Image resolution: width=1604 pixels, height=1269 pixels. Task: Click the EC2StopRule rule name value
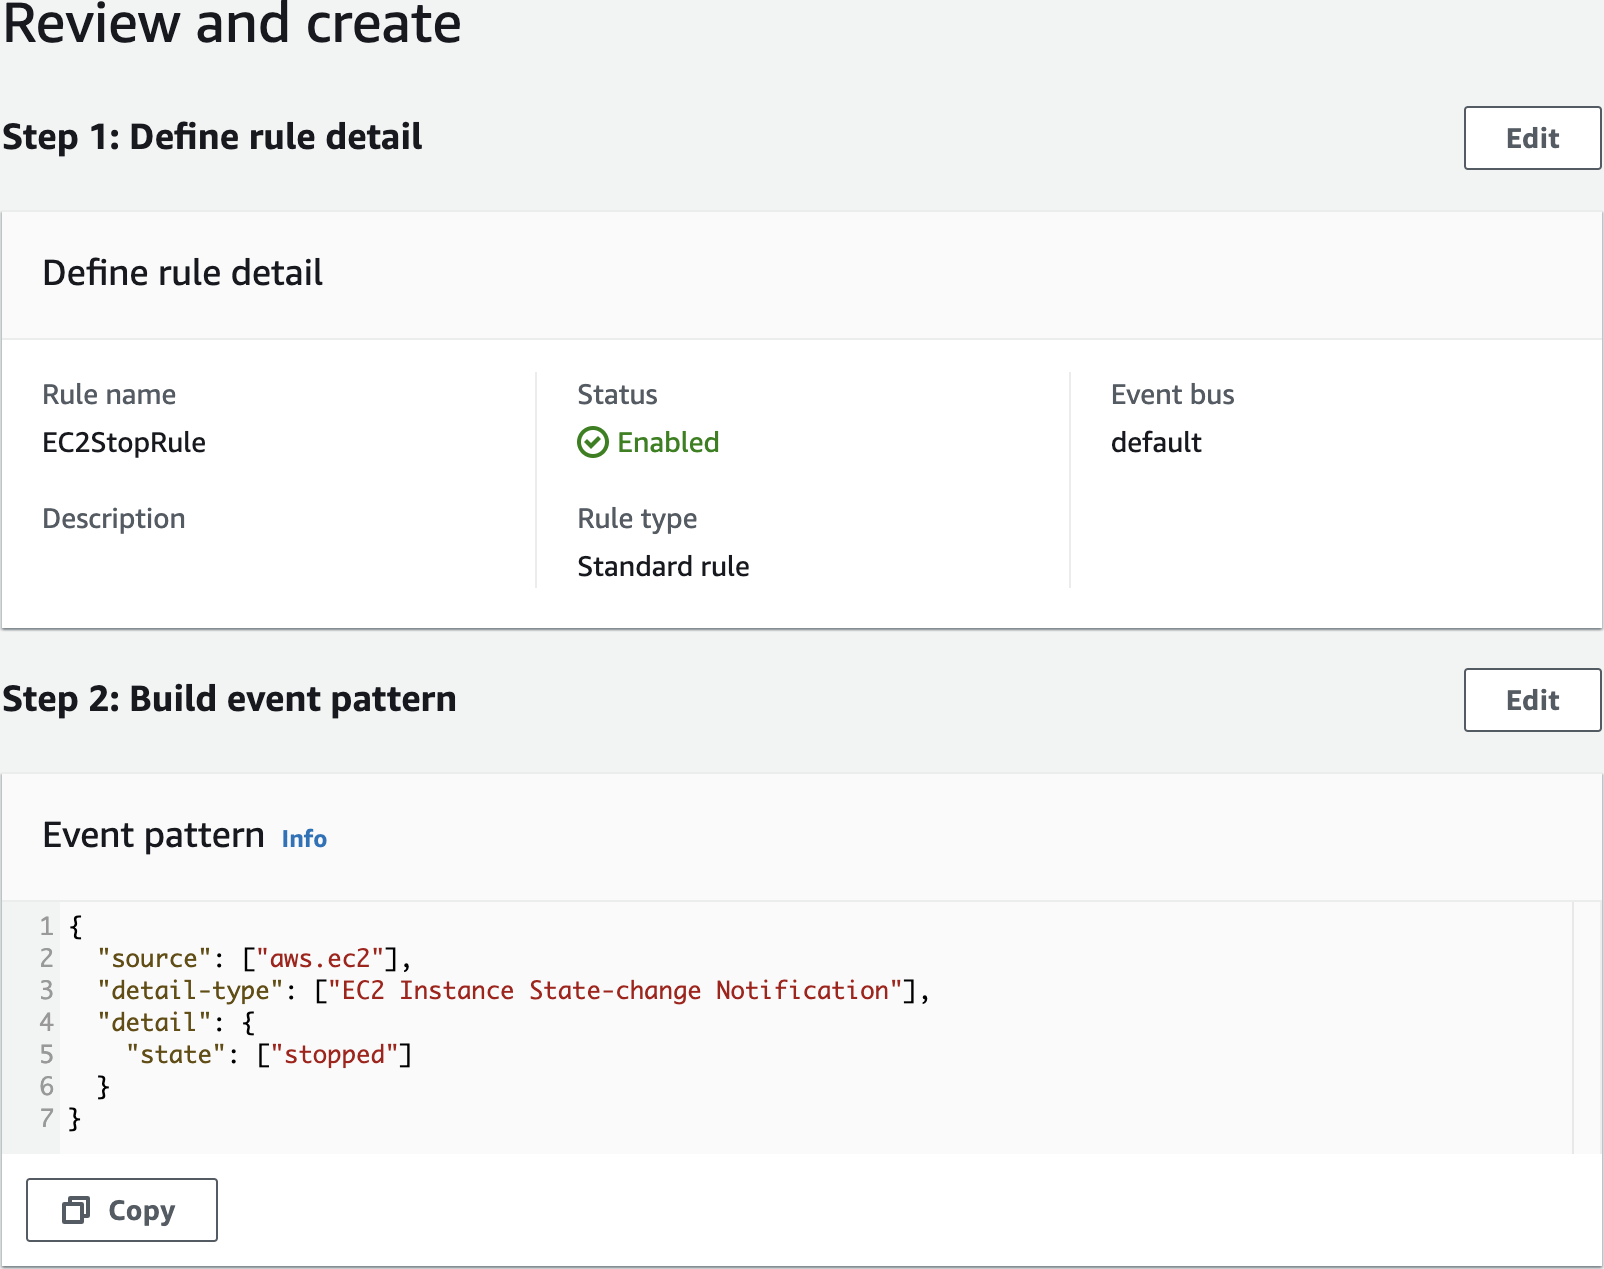tap(124, 442)
